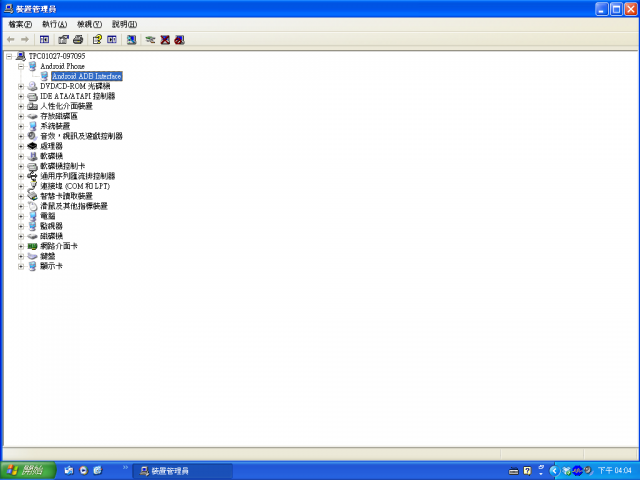Click the Disable device toolbar icon
Image resolution: width=640 pixels, height=480 pixels.
[180, 40]
